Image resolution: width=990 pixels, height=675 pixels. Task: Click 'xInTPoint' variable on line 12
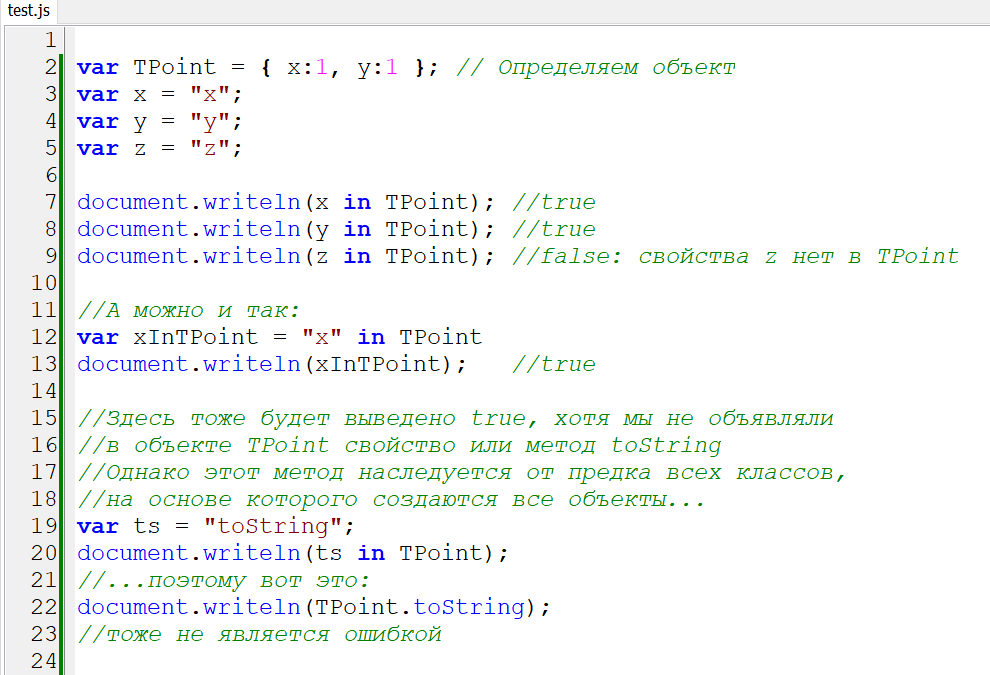[x=196, y=337]
